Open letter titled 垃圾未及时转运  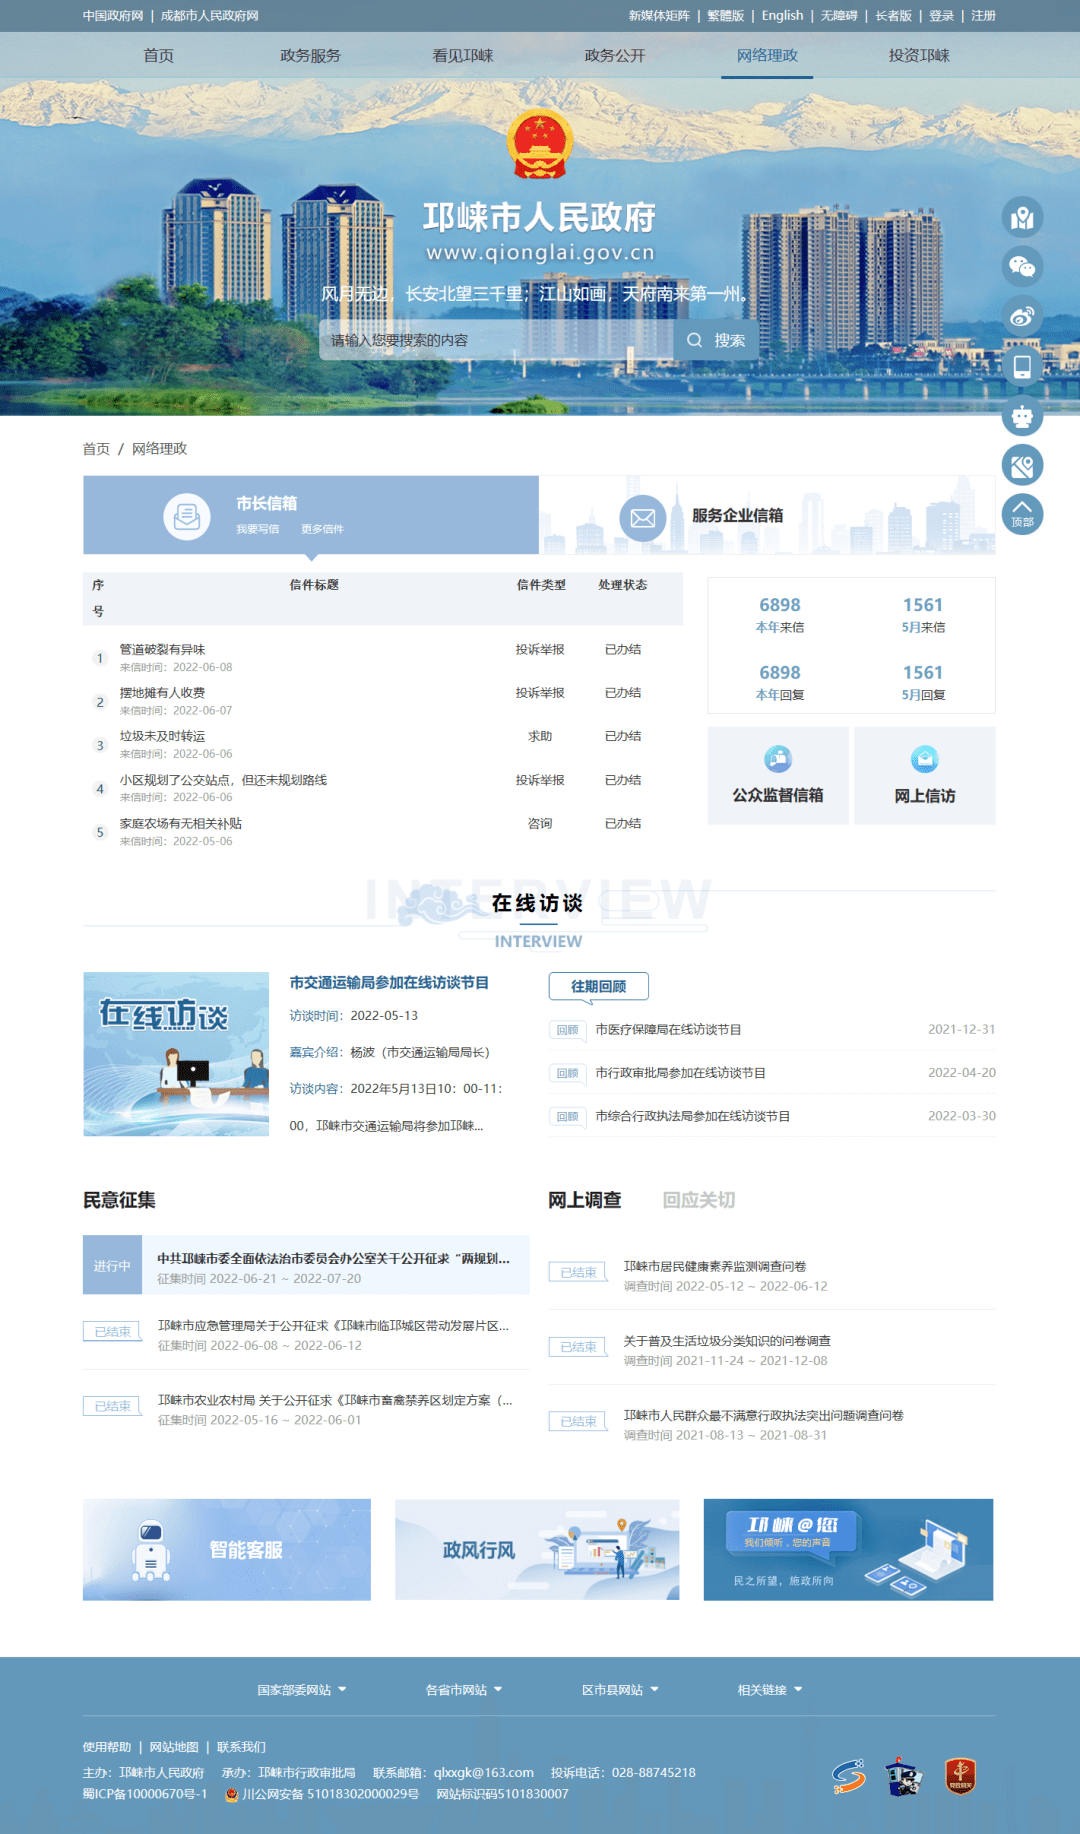(x=162, y=736)
